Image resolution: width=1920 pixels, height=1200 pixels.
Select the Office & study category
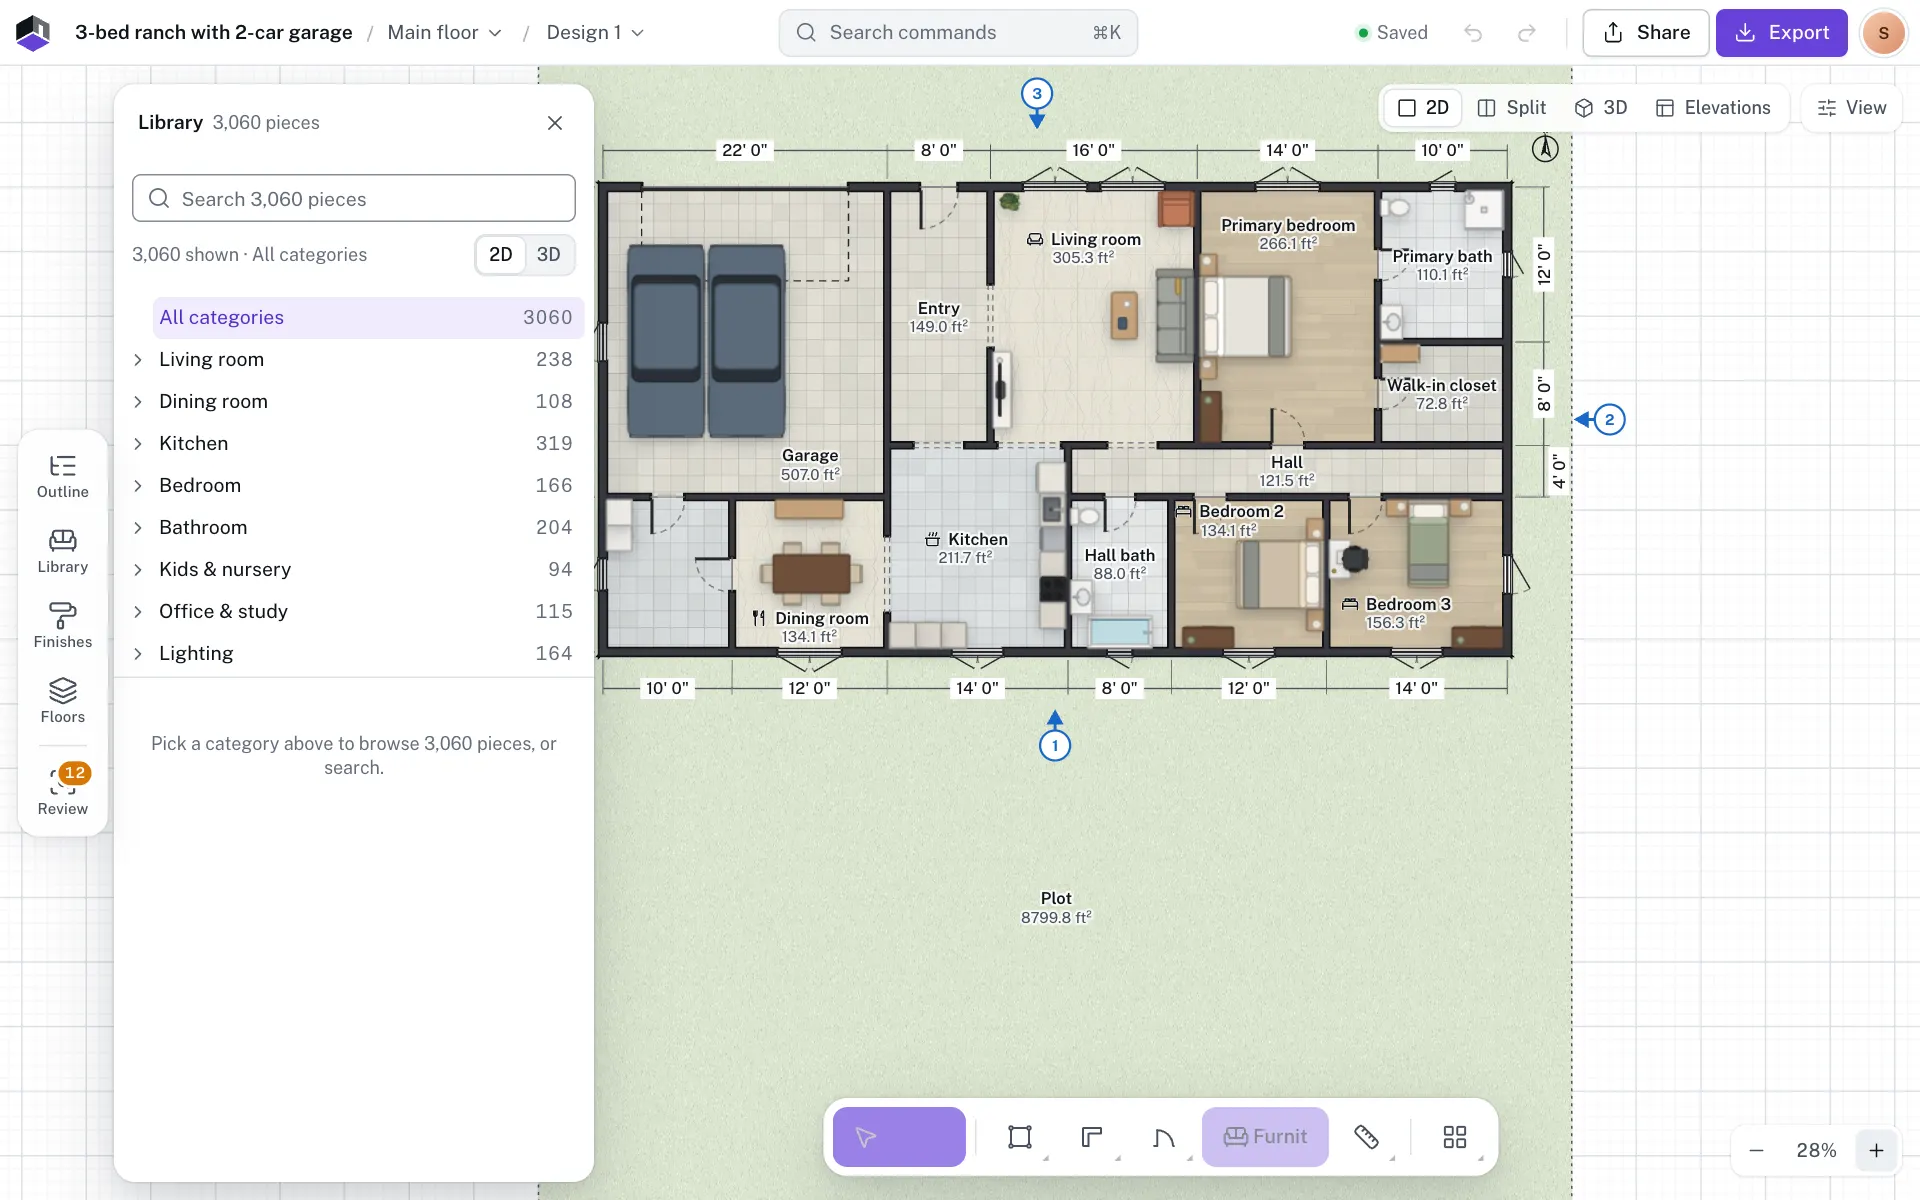[x=354, y=612]
